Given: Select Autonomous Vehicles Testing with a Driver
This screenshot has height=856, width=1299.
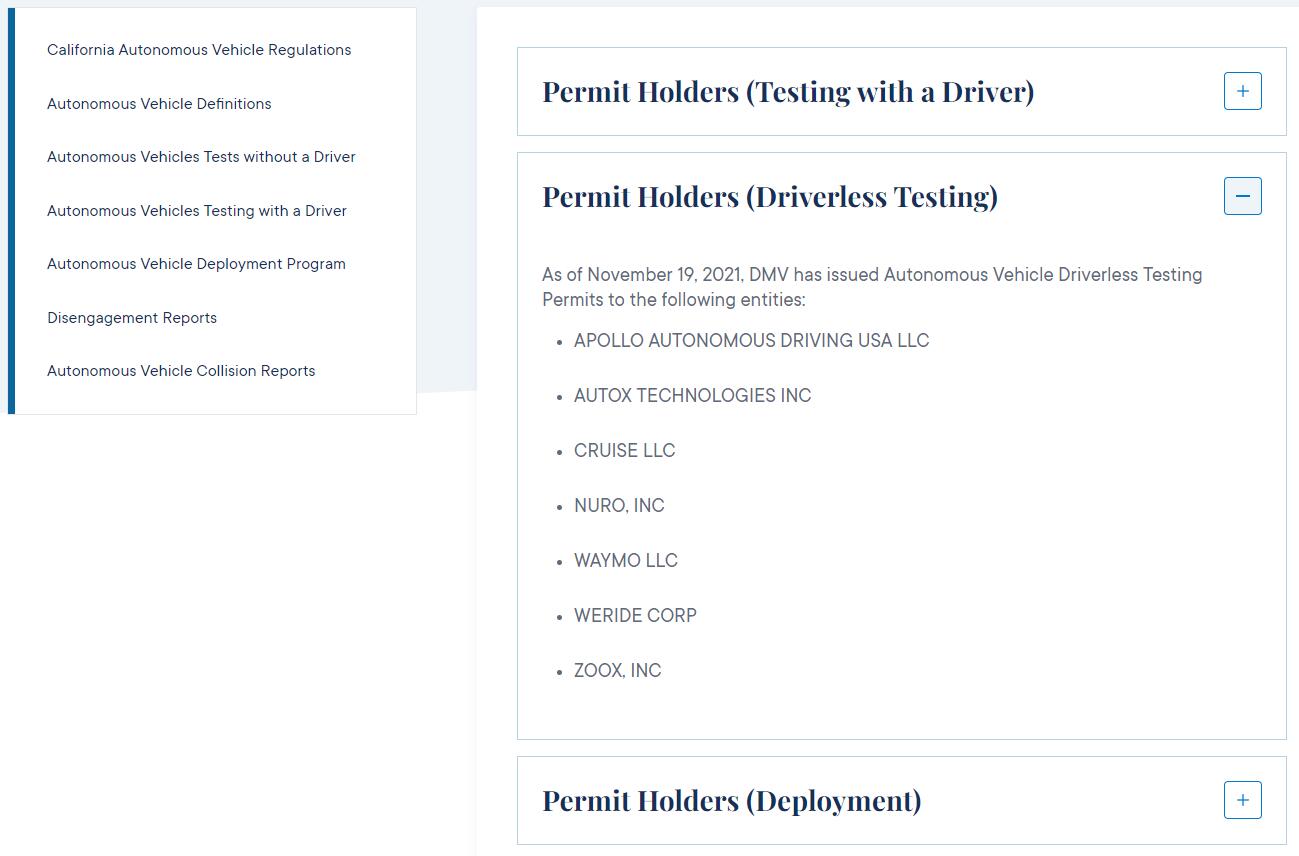Looking at the screenshot, I should click(196, 210).
